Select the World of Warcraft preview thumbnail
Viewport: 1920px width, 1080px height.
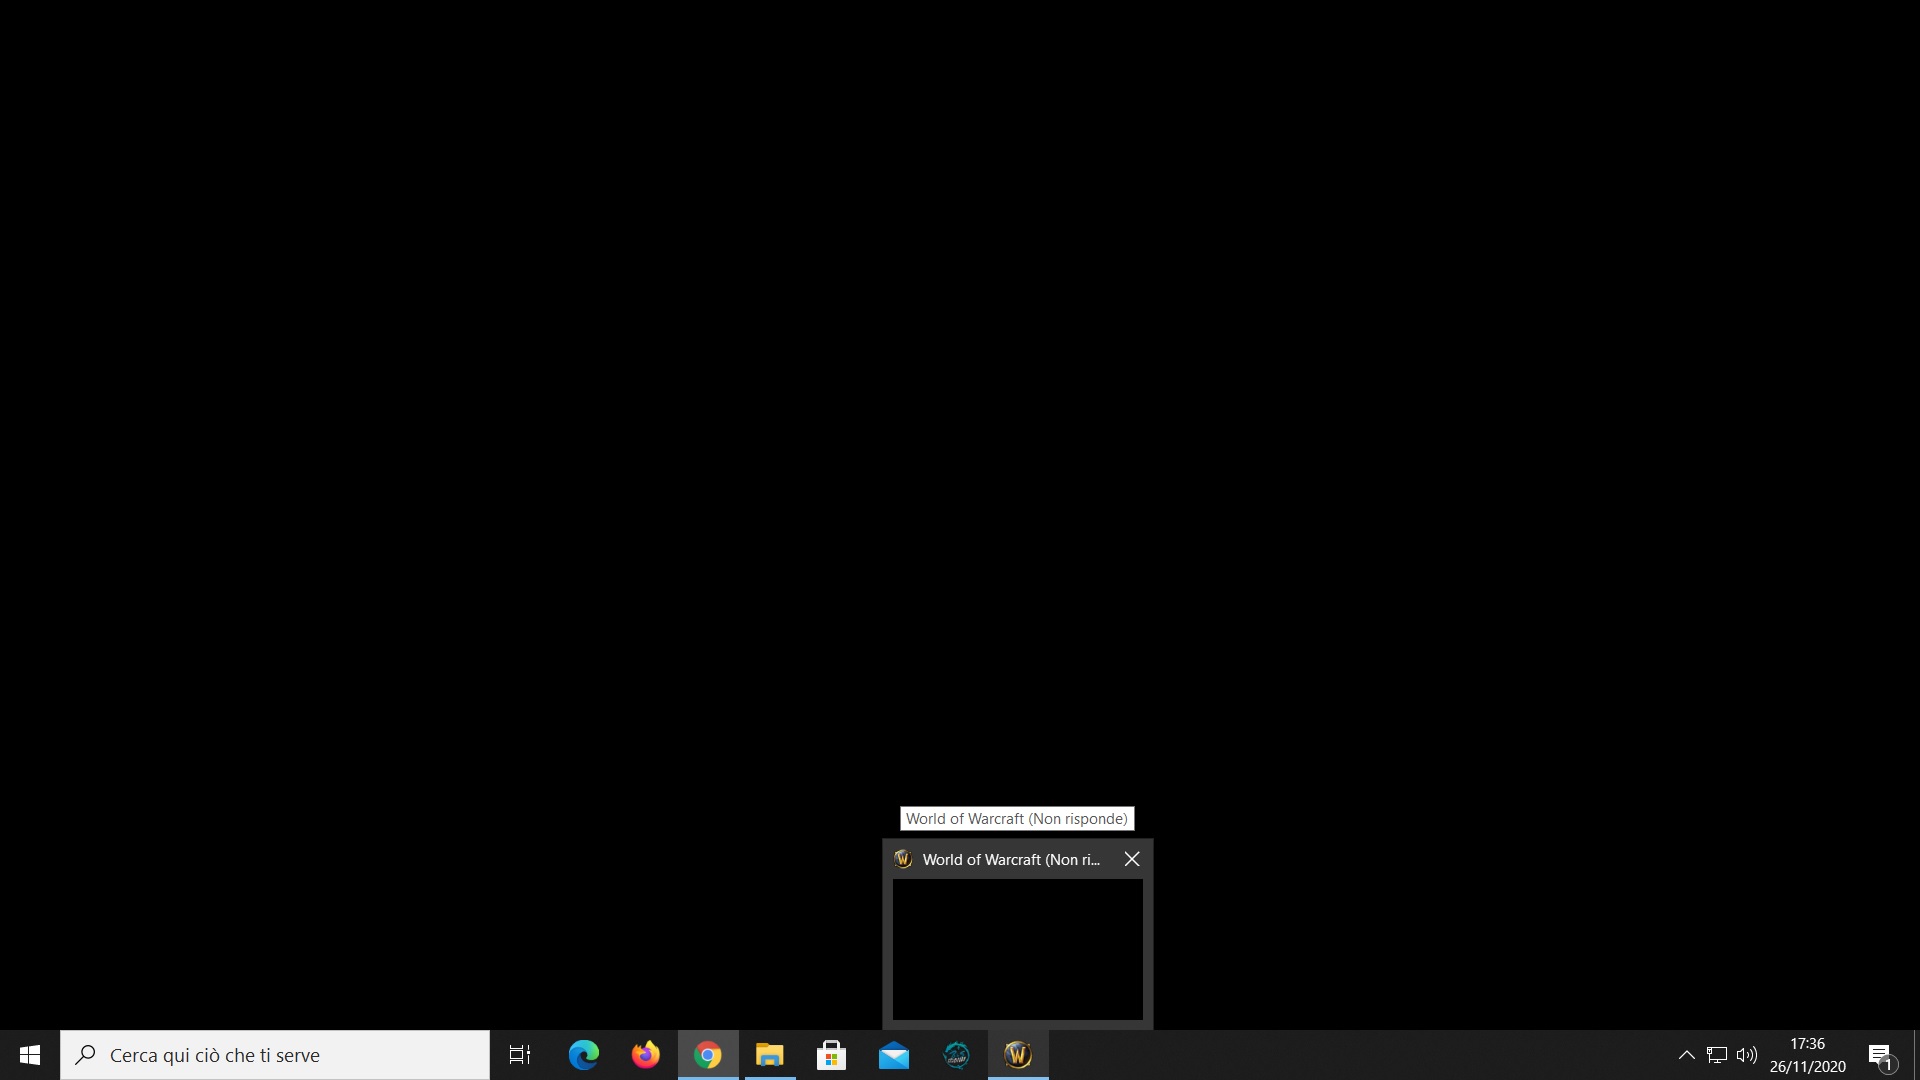click(x=1017, y=949)
